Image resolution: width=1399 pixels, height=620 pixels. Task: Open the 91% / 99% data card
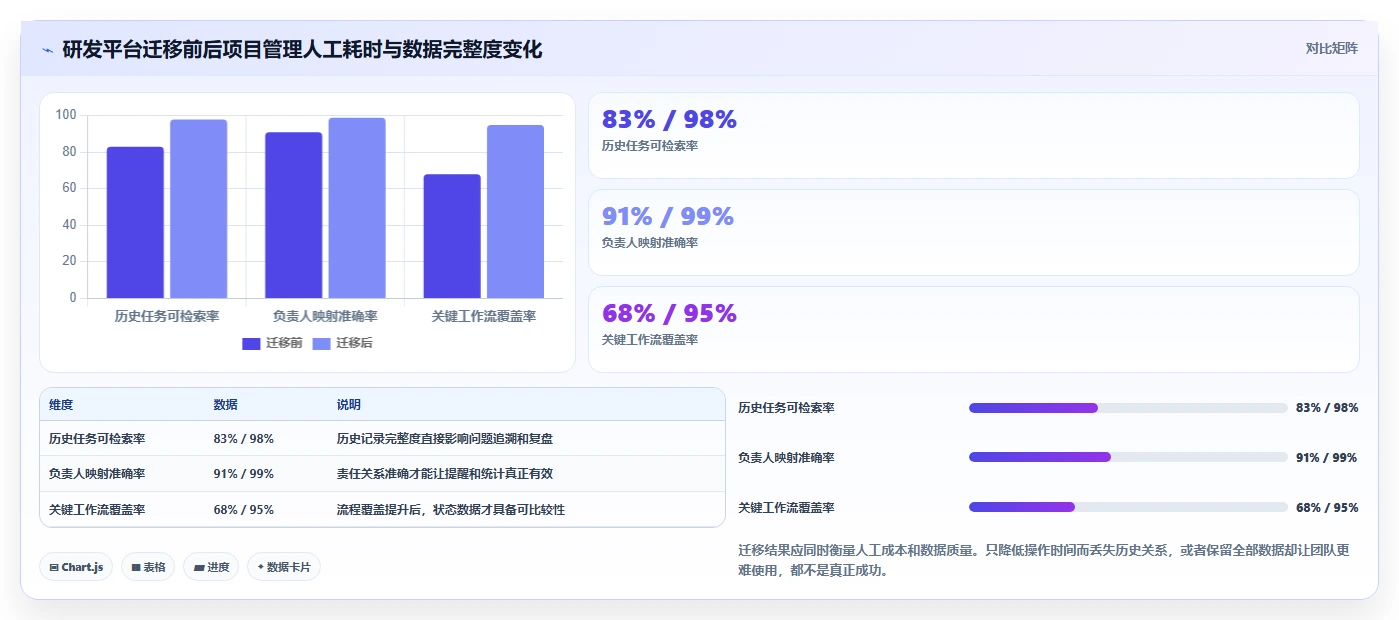[974, 233]
